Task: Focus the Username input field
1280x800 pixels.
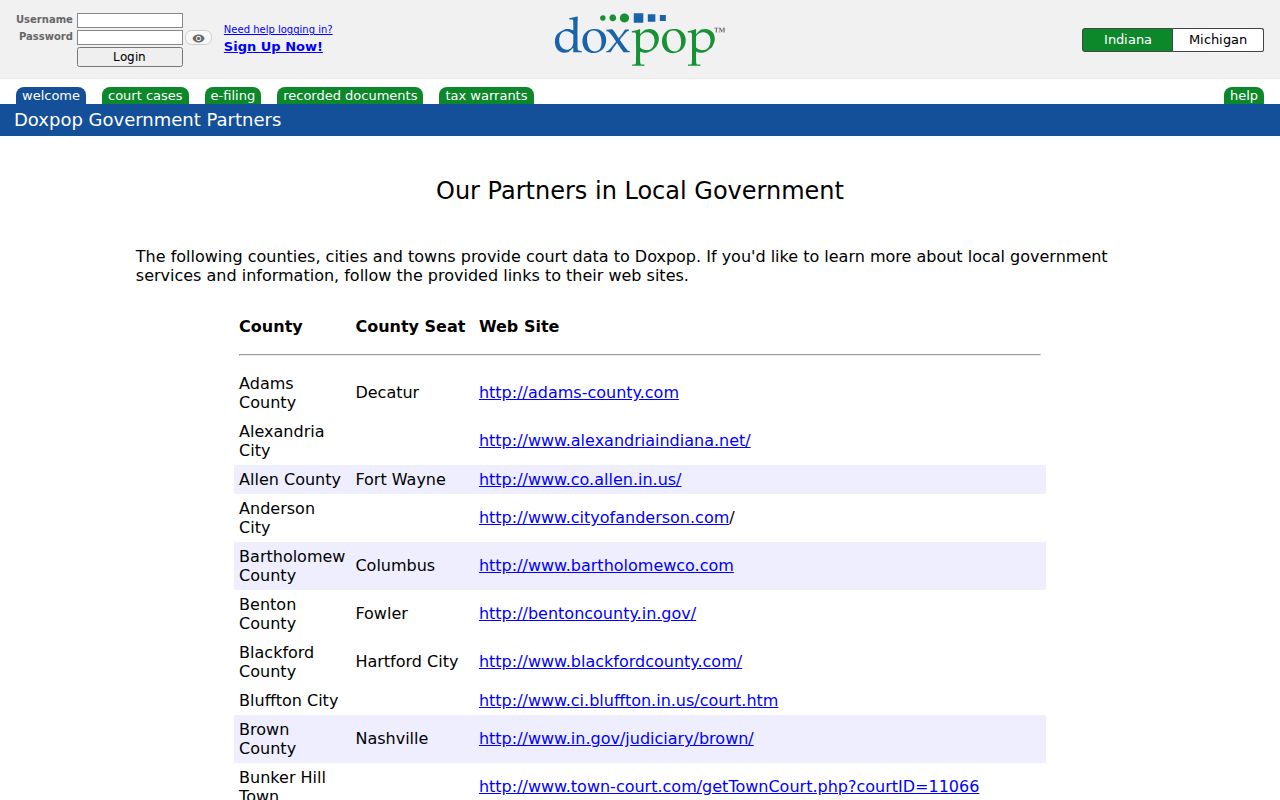Action: (x=130, y=20)
